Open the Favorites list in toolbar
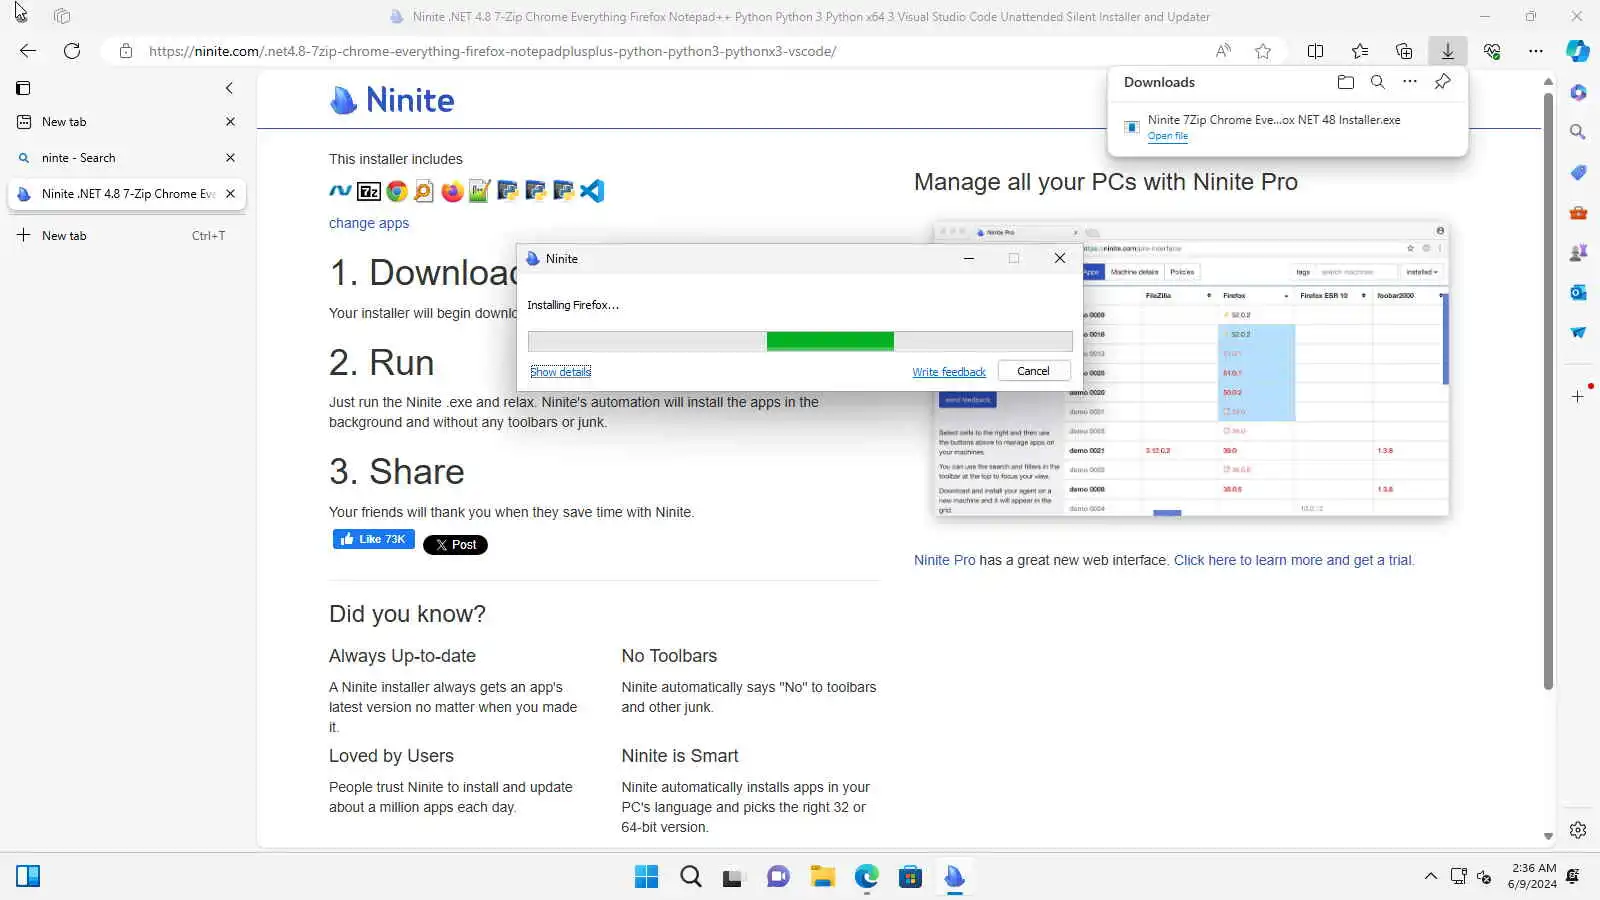 (x=1360, y=51)
